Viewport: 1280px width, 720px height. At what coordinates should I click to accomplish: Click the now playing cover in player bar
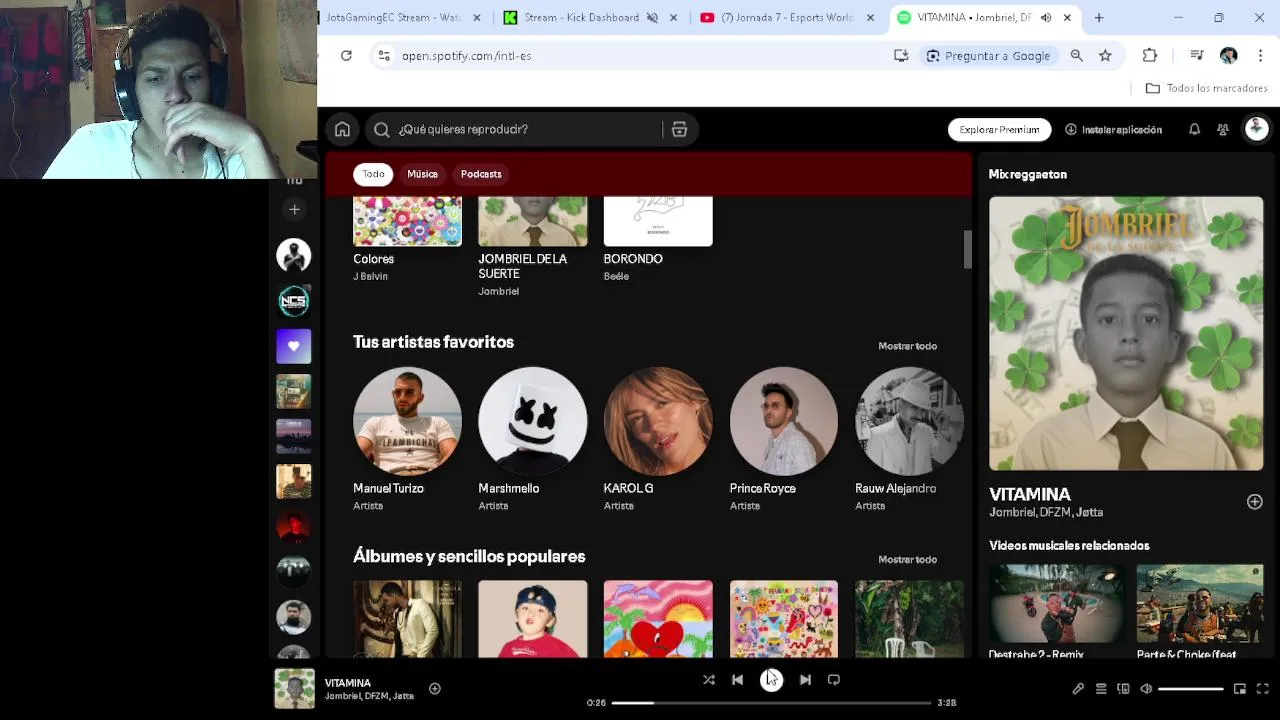pyautogui.click(x=294, y=689)
